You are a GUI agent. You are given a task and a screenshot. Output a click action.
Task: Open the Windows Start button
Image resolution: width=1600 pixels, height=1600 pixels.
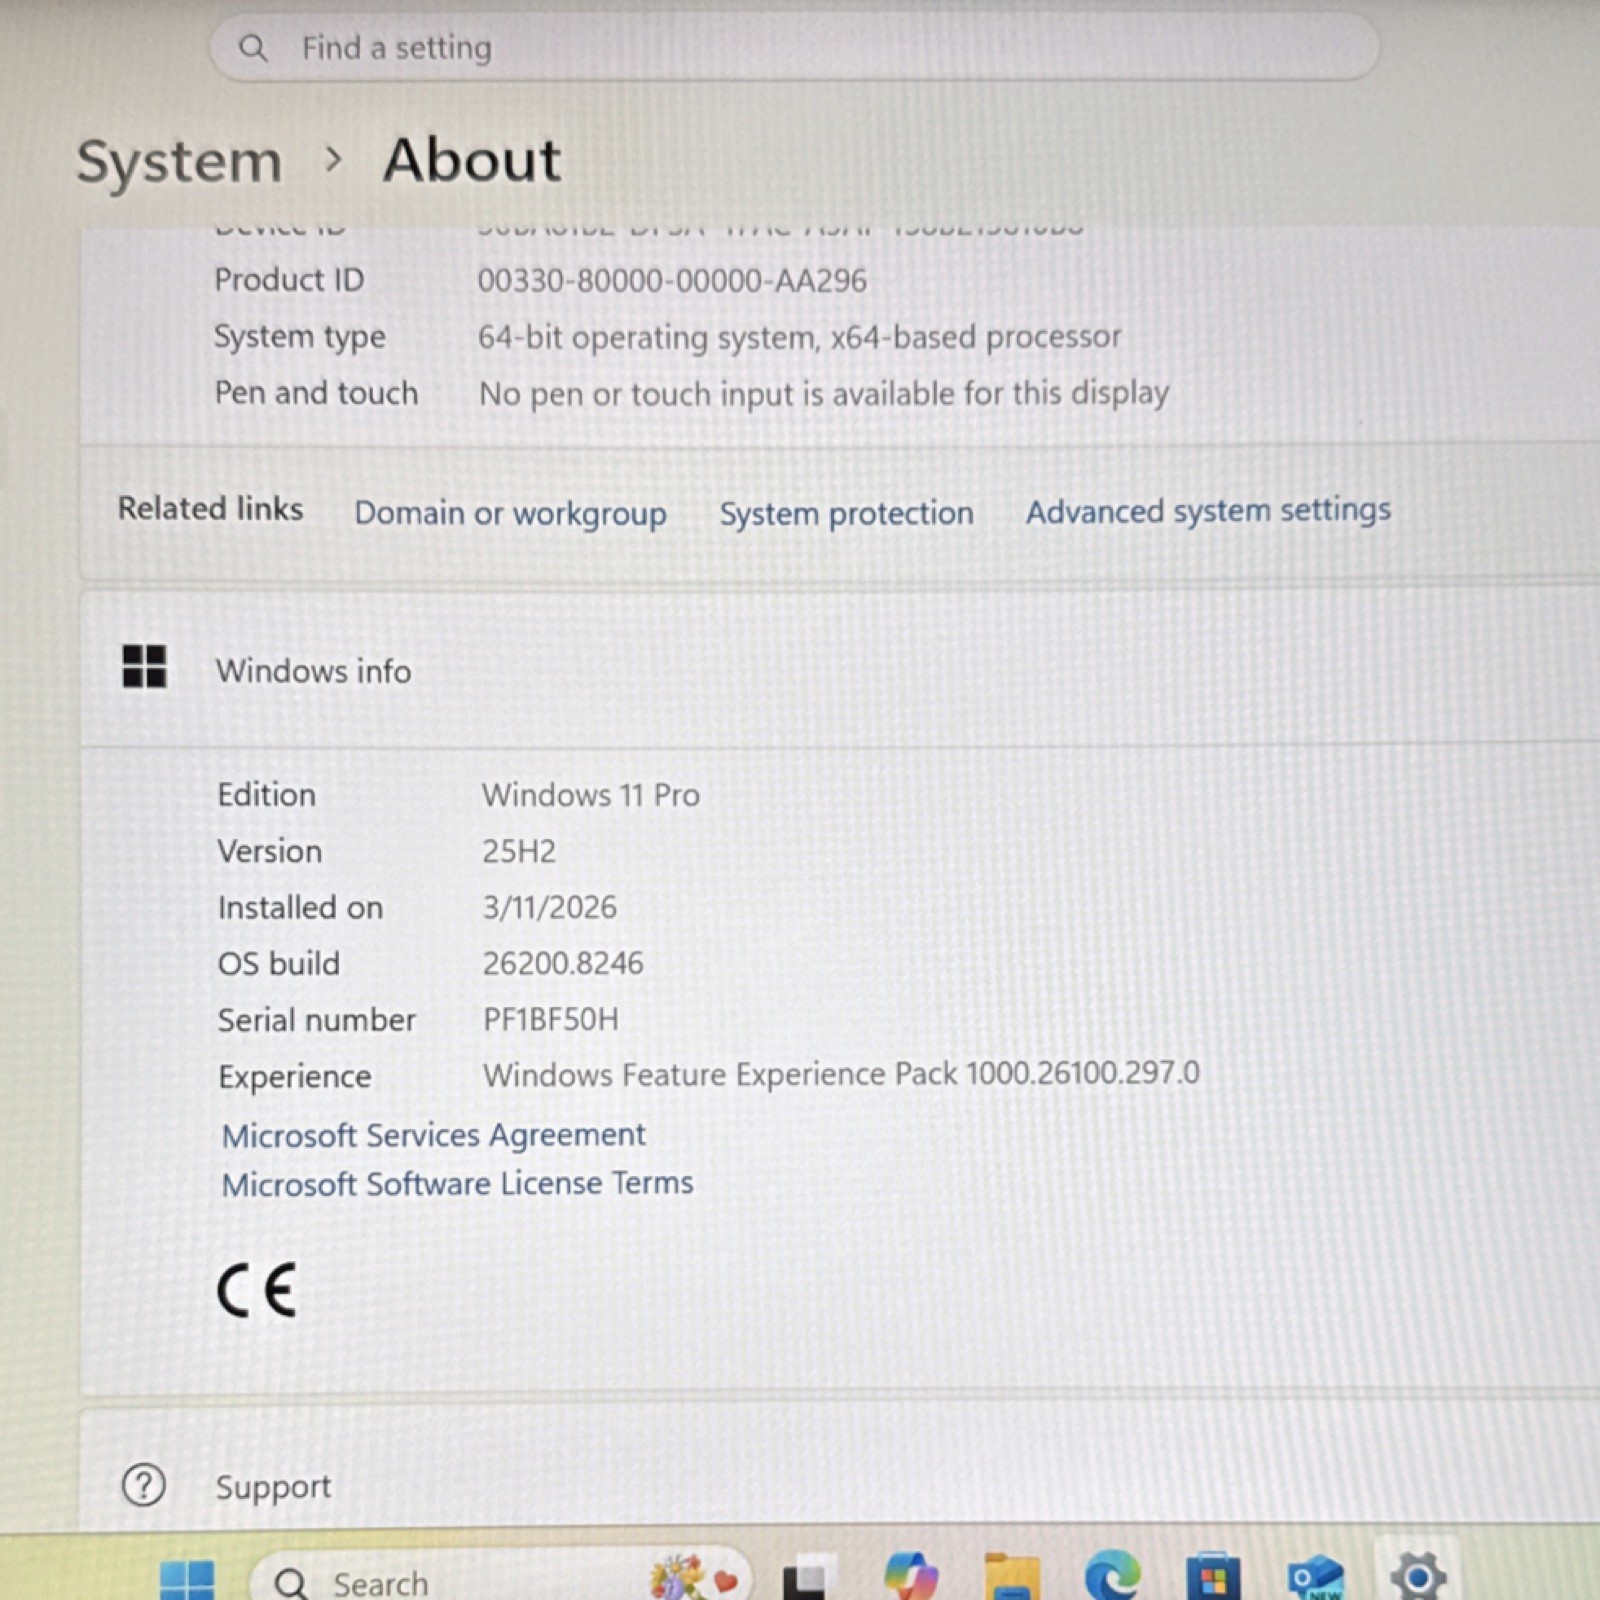pyautogui.click(x=187, y=1579)
